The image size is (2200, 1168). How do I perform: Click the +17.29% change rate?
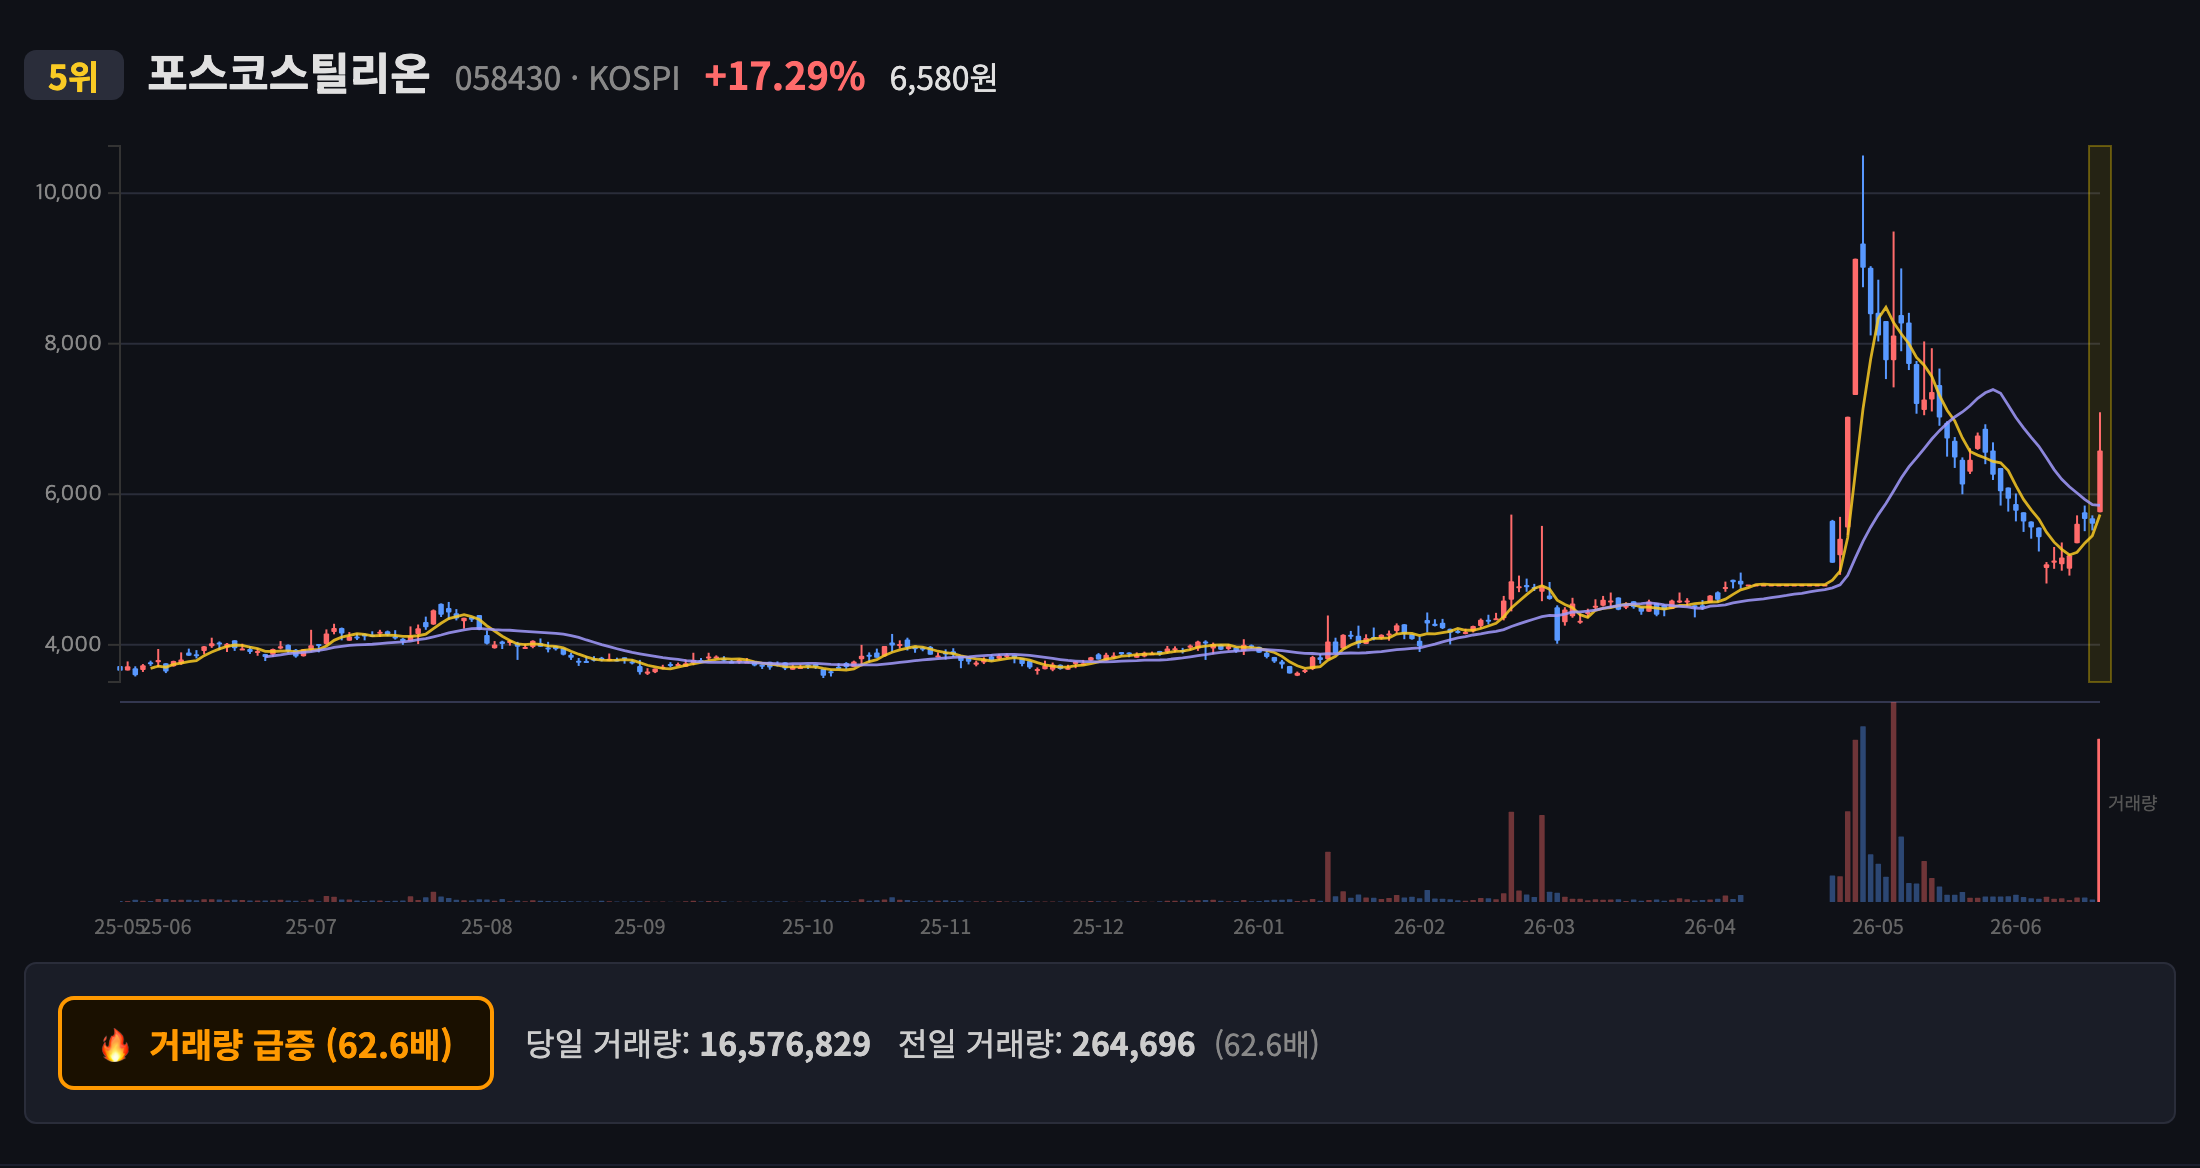tap(785, 77)
